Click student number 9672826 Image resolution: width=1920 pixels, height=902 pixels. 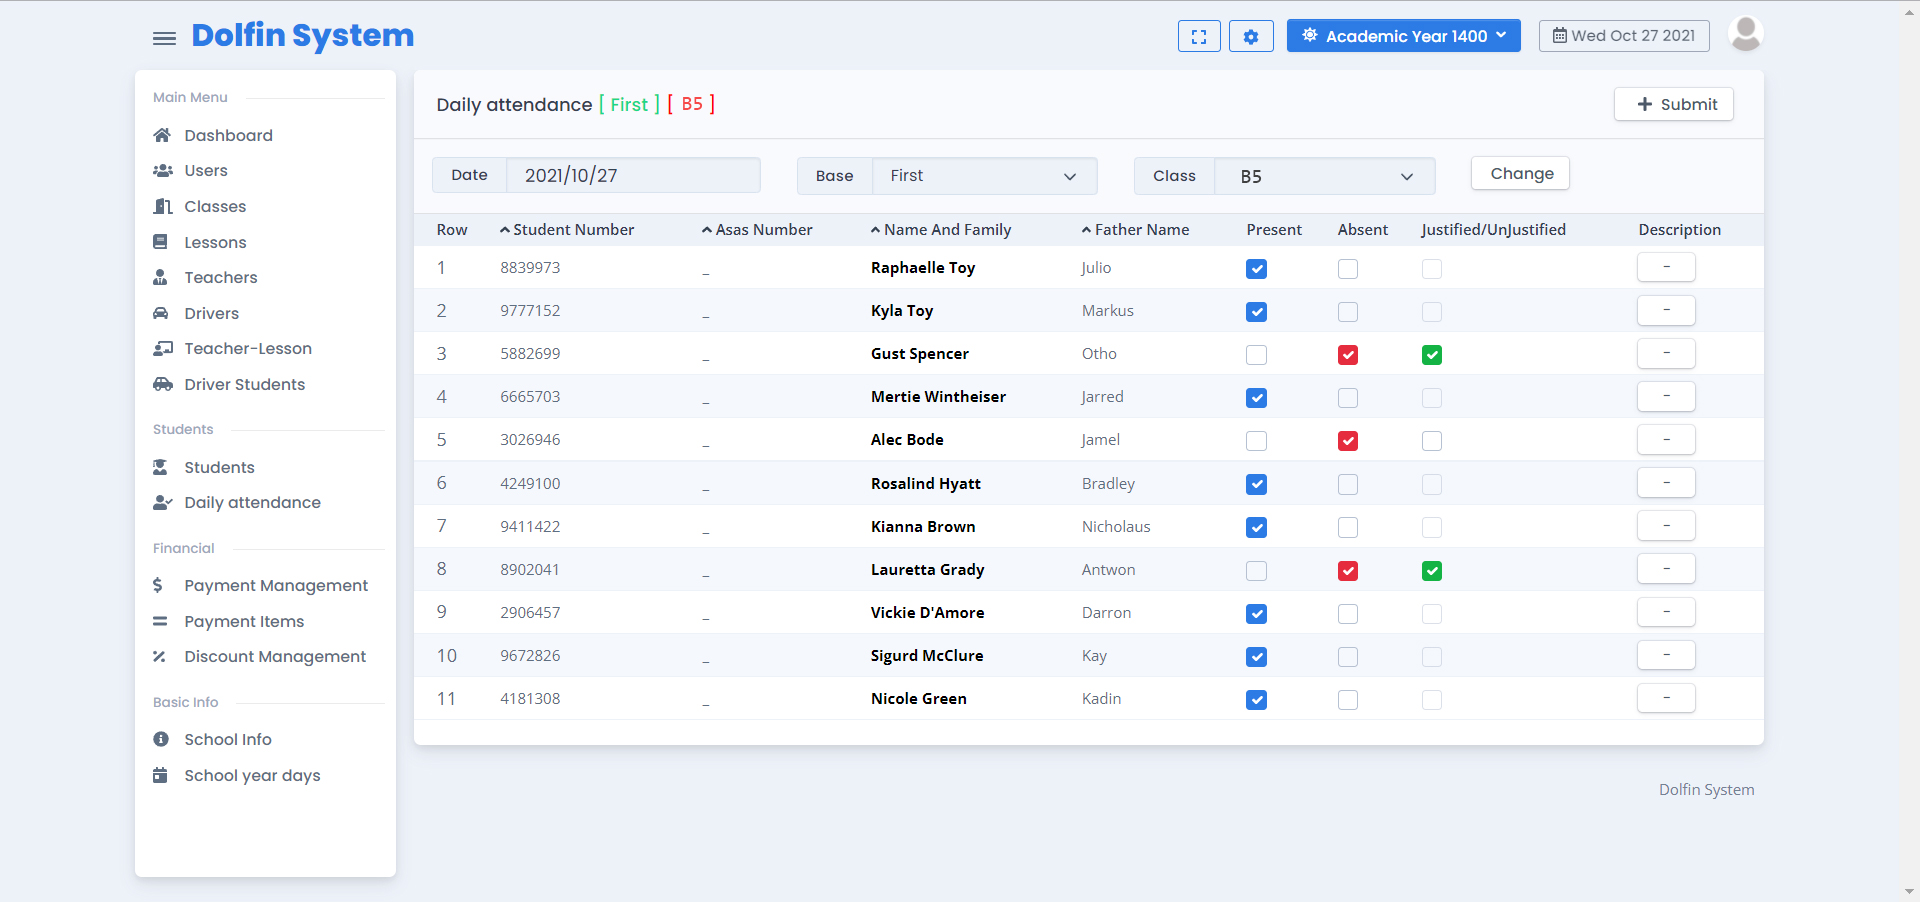pos(530,656)
